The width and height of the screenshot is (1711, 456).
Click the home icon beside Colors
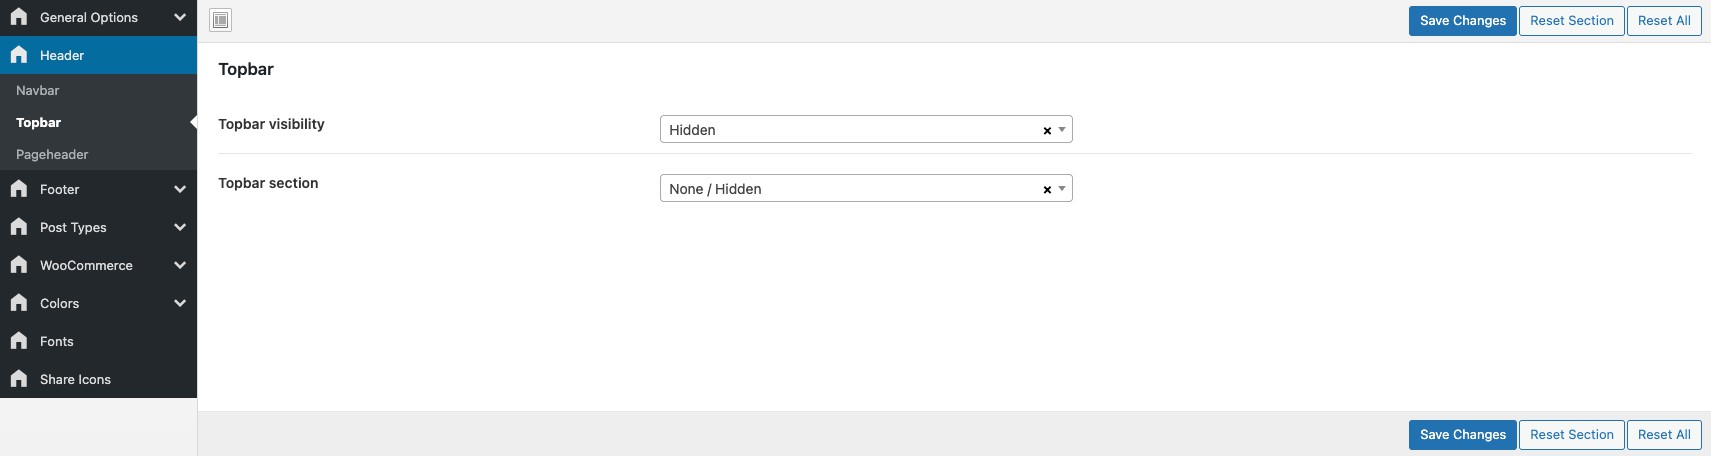(19, 303)
